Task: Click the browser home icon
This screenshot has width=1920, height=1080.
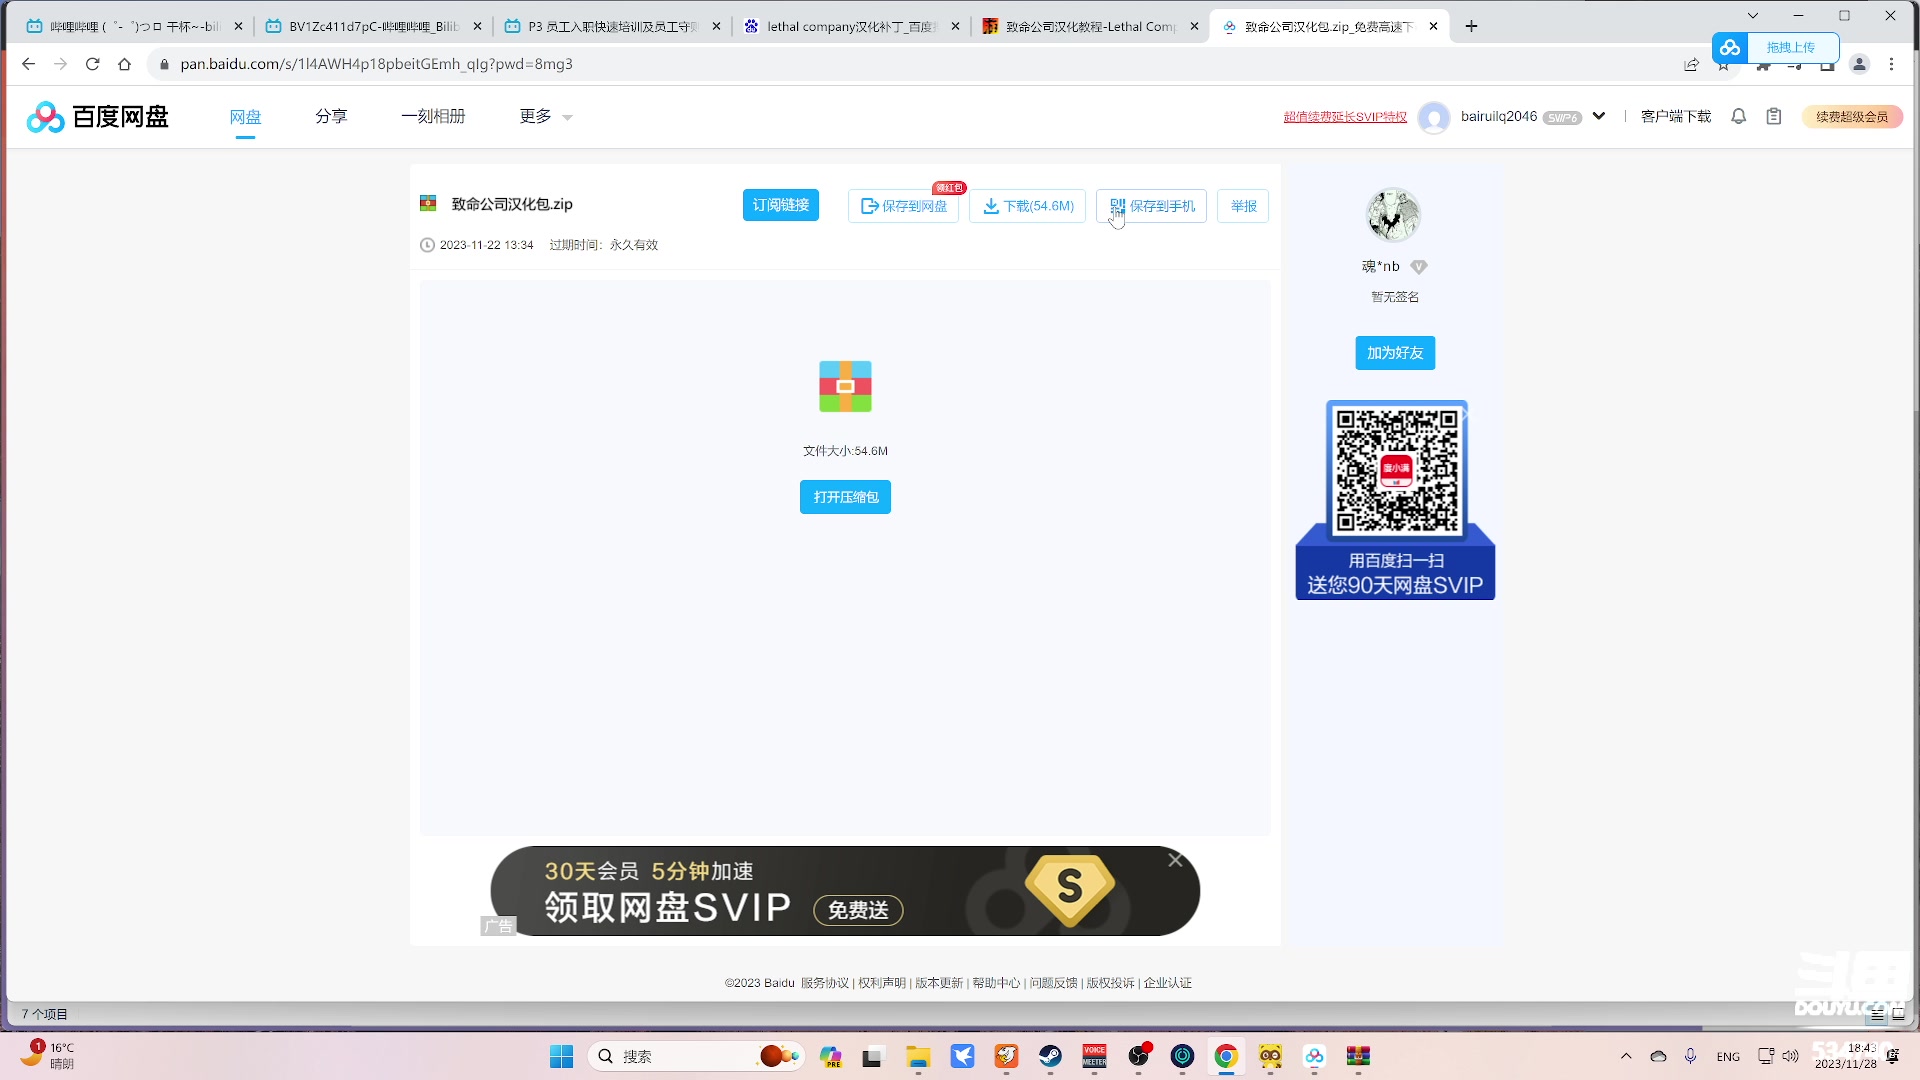Action: [124, 64]
